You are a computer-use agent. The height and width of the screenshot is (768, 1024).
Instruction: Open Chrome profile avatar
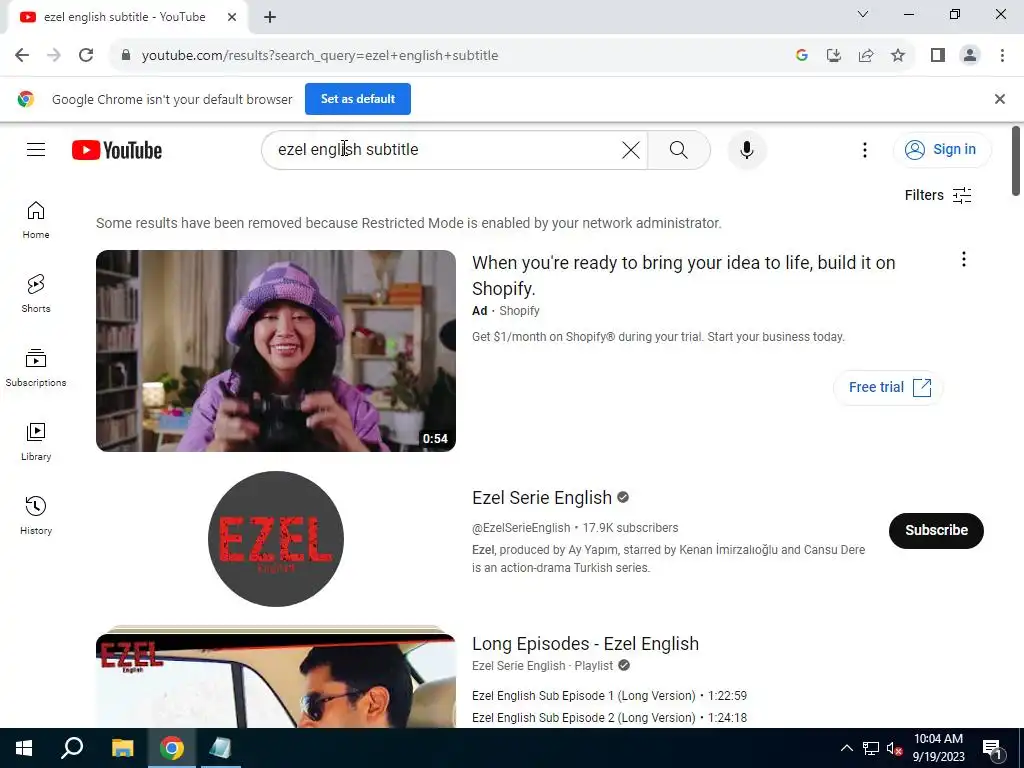pos(970,56)
